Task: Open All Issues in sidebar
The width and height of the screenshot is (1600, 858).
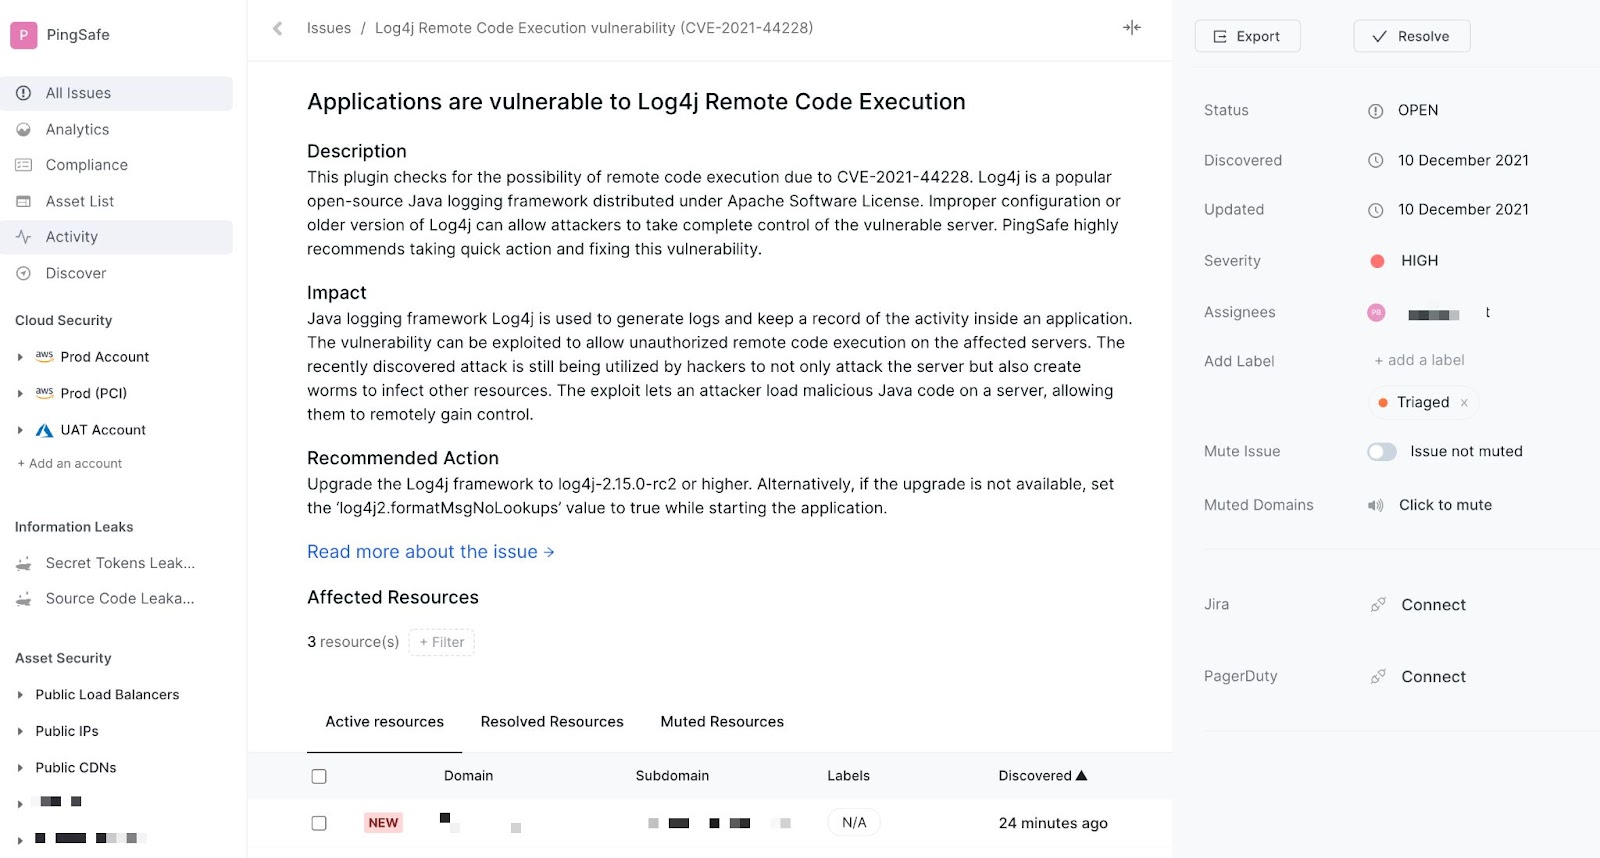Action: [x=117, y=93]
